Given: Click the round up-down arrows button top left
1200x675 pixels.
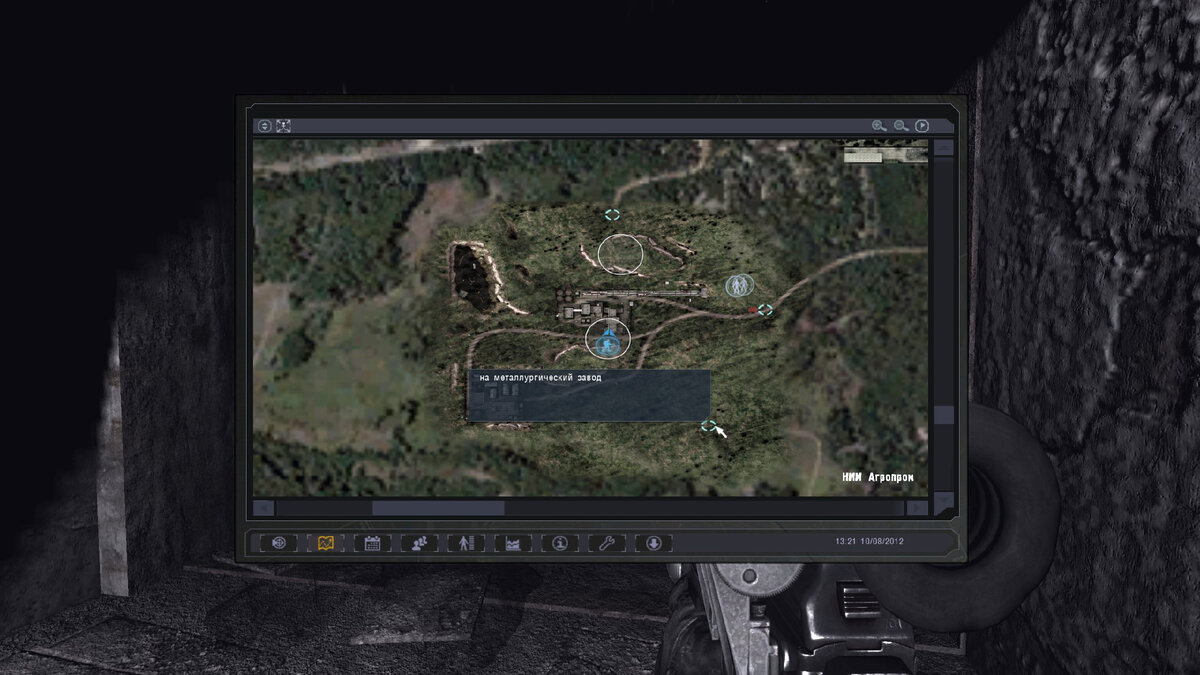Looking at the screenshot, I should click(265, 126).
